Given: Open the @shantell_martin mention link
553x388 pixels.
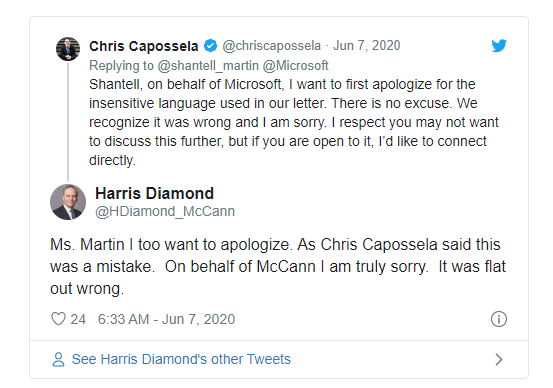Looking at the screenshot, I should [208, 66].
